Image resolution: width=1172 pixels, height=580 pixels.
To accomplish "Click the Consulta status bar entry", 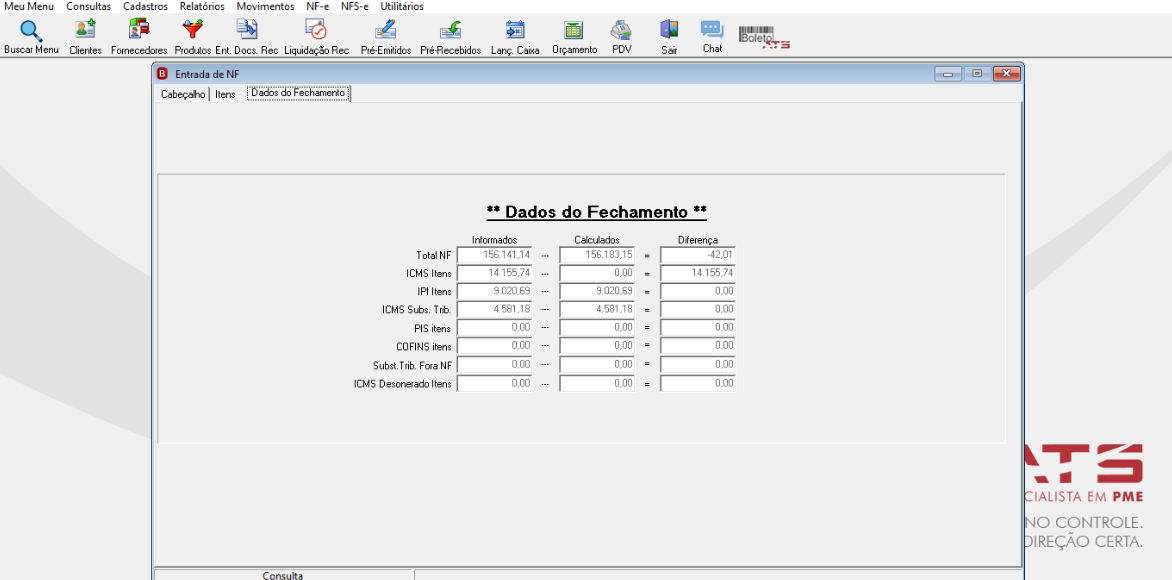I will tap(283, 576).
